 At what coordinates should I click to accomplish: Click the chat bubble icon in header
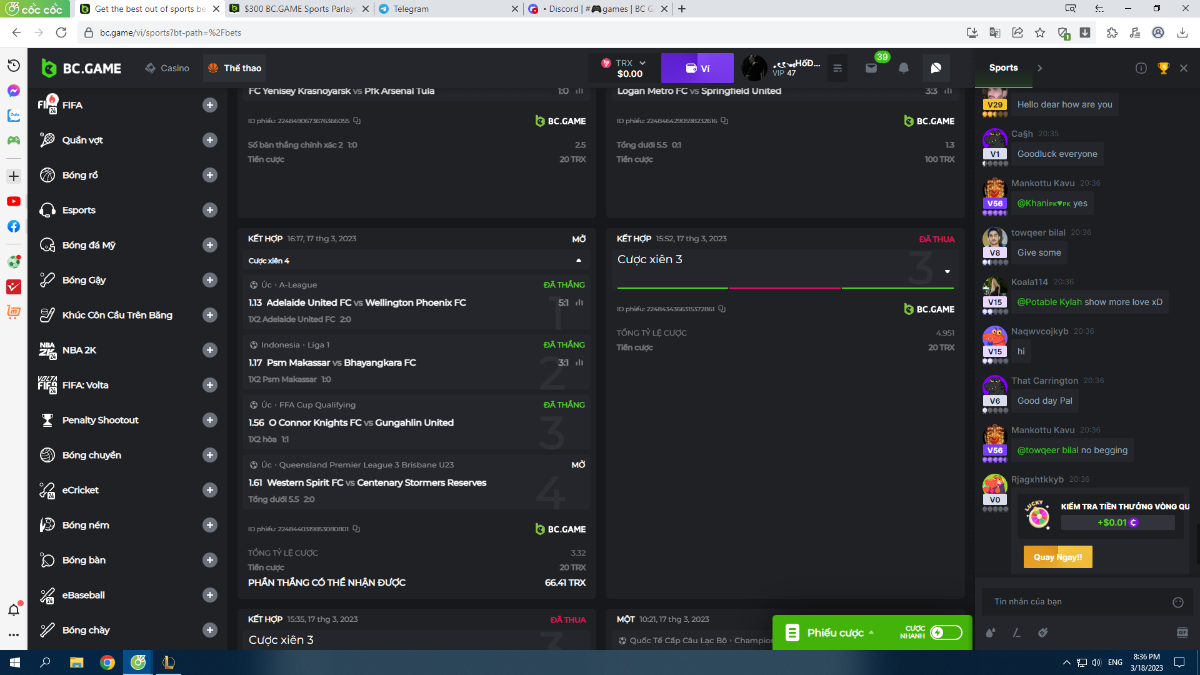pos(936,68)
